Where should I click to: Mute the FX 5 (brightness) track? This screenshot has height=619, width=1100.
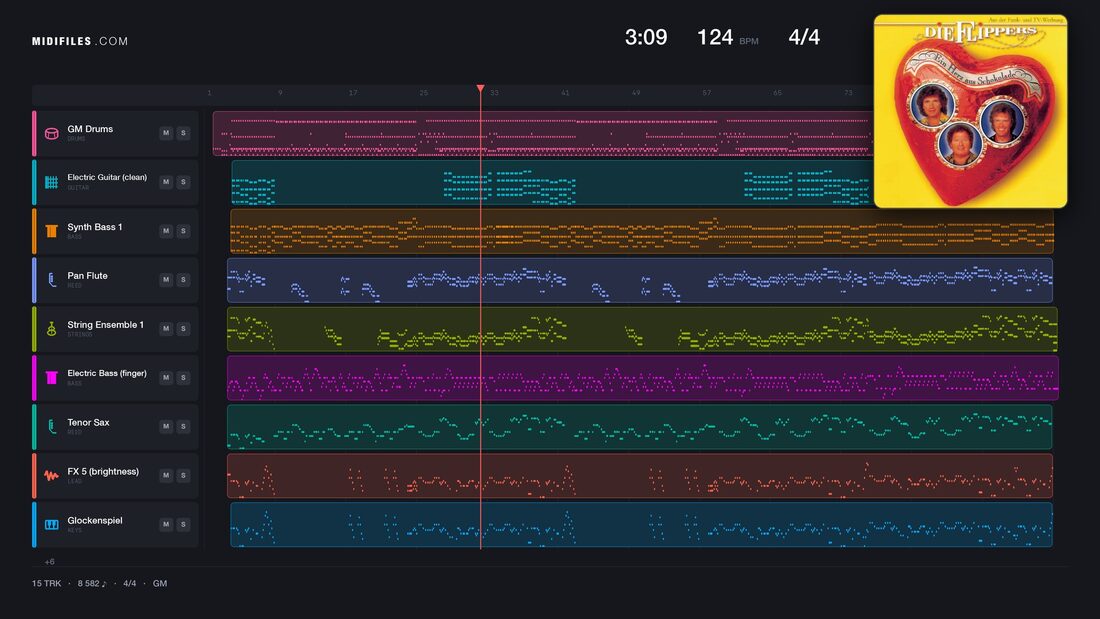pos(166,475)
